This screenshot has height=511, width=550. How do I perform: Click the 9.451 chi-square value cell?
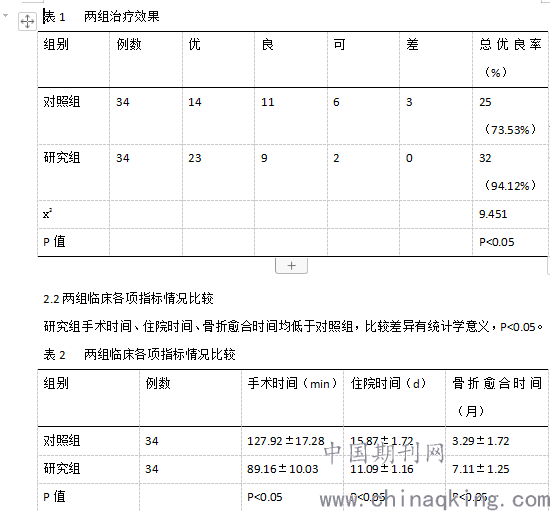click(x=510, y=214)
